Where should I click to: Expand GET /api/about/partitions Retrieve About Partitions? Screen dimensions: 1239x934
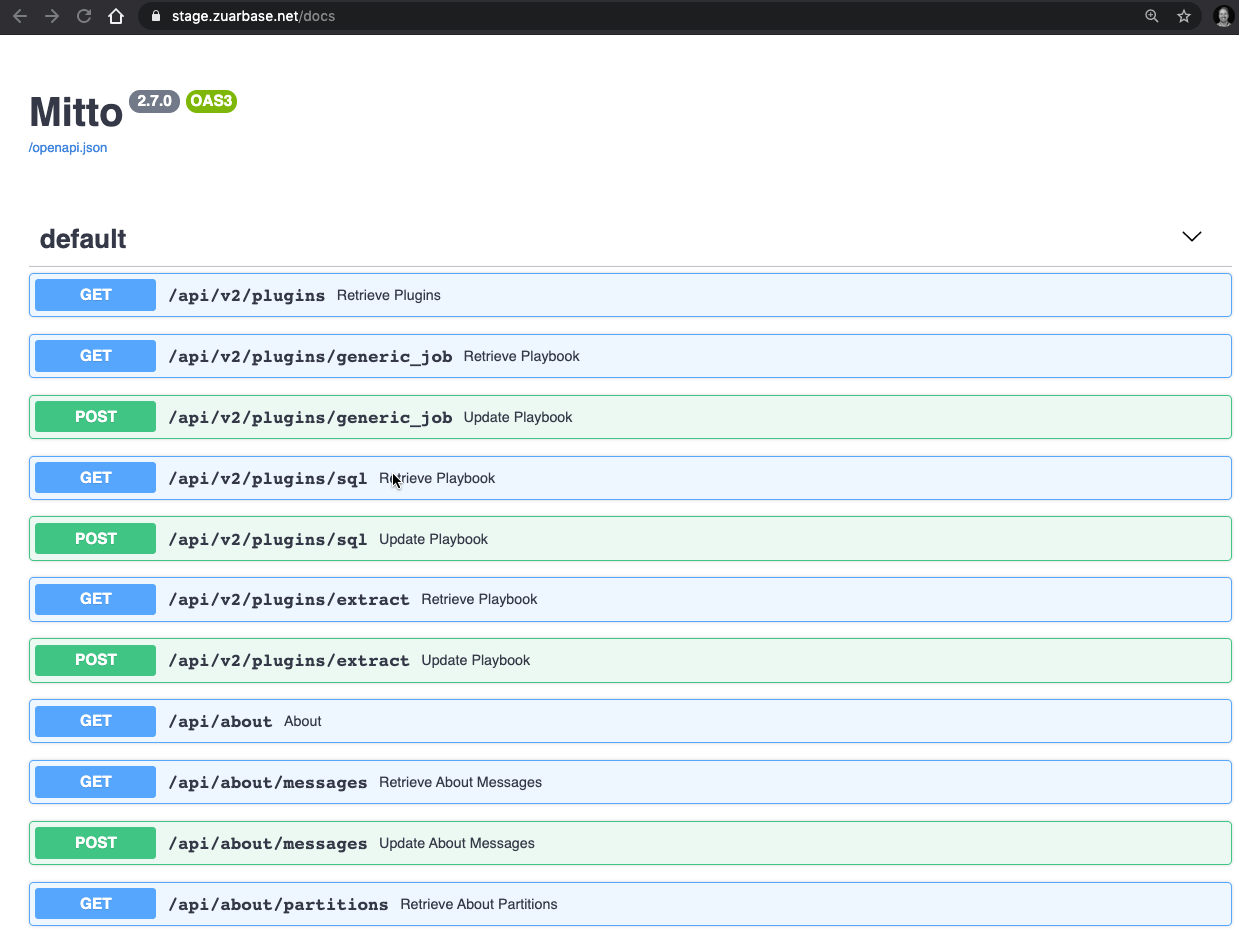pyautogui.click(x=630, y=904)
